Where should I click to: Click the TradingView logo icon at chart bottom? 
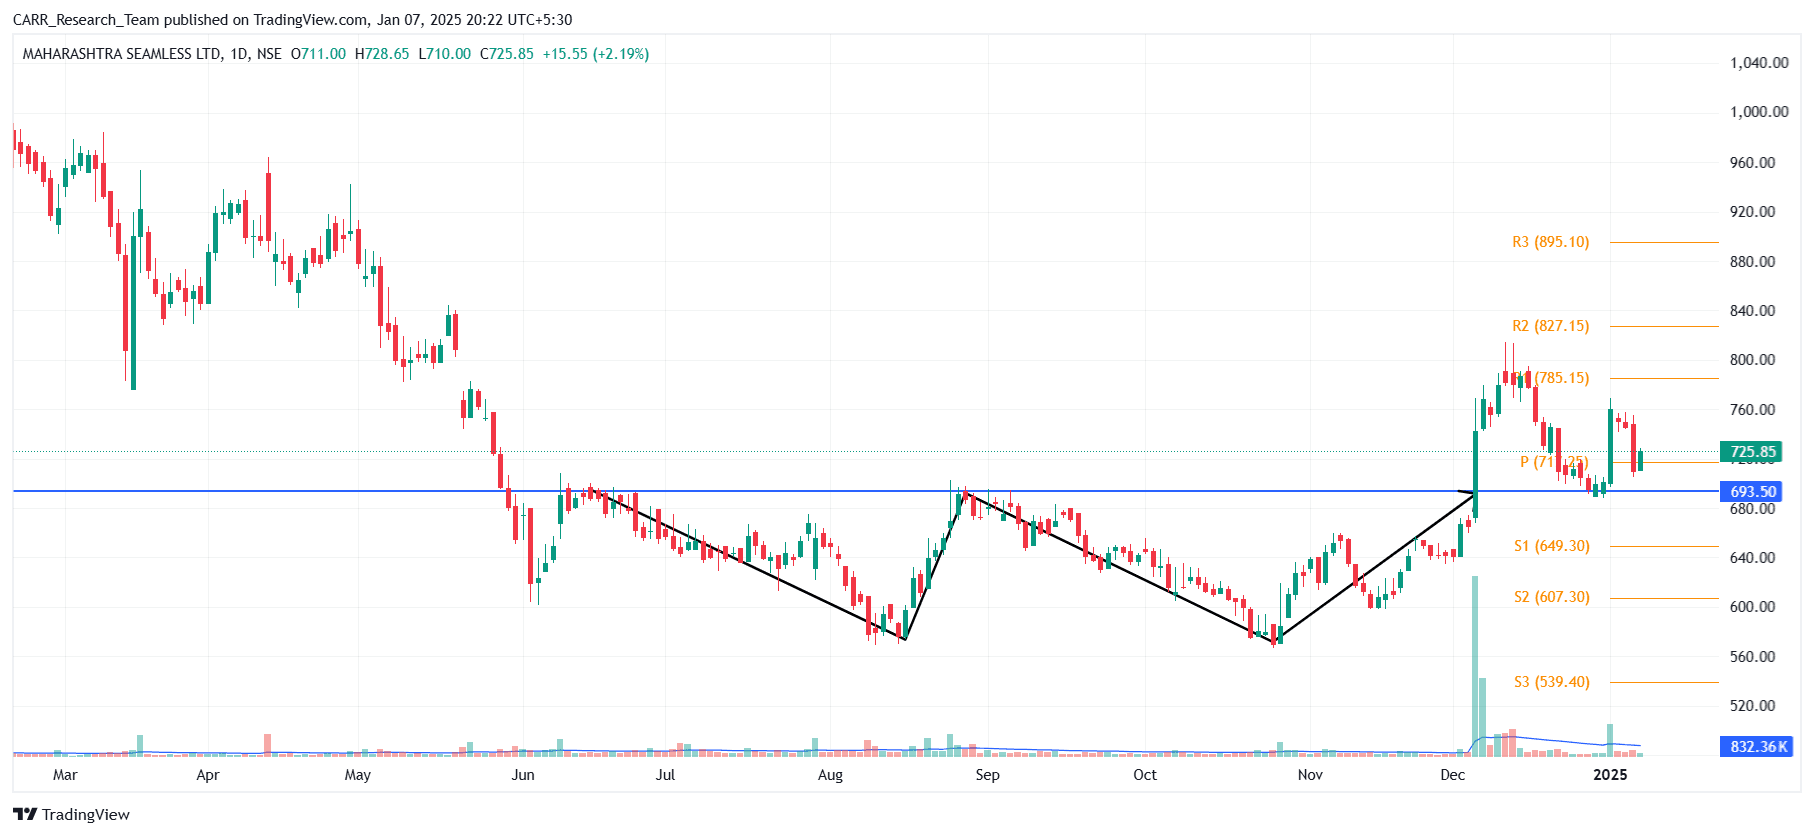click(x=25, y=814)
